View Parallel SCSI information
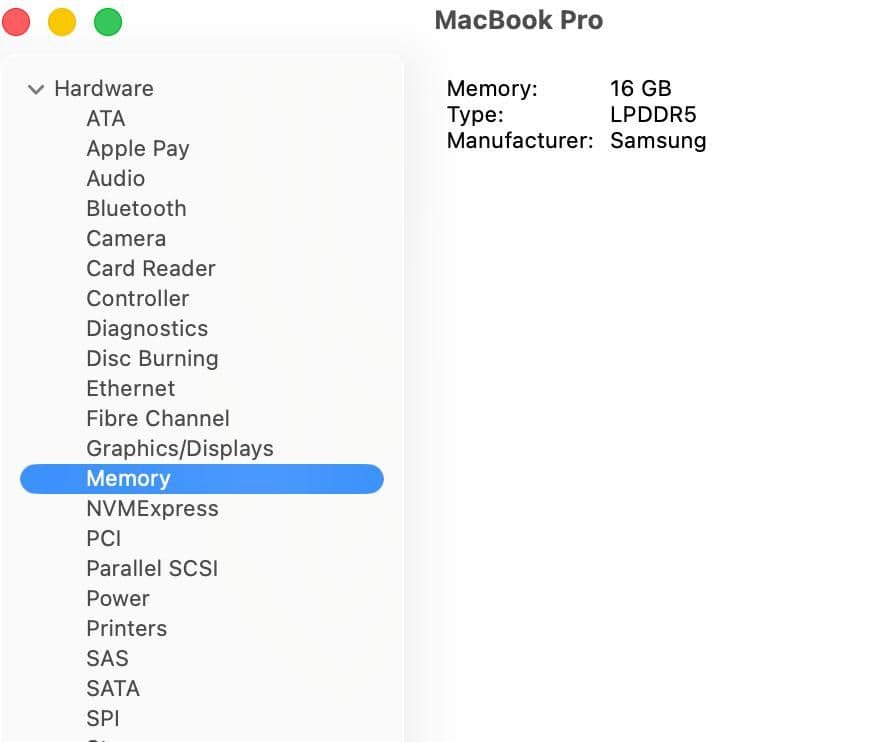The width and height of the screenshot is (880, 742). [152, 568]
